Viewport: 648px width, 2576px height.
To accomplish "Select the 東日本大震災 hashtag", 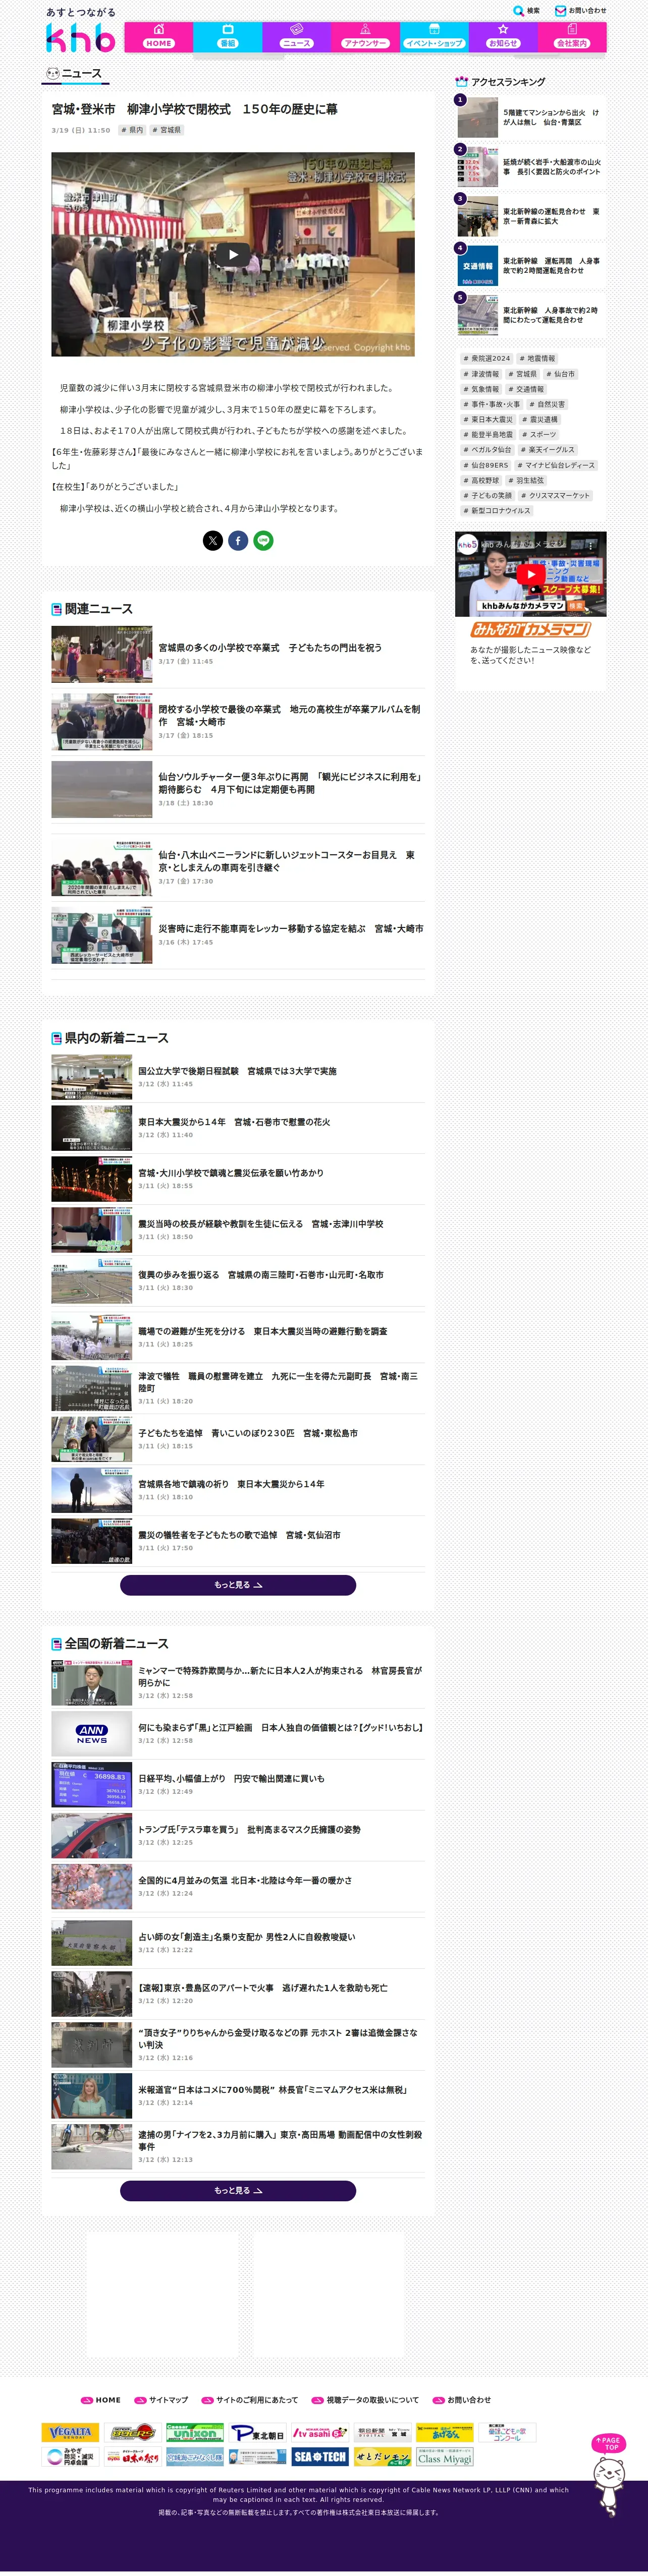I will pyautogui.click(x=488, y=420).
